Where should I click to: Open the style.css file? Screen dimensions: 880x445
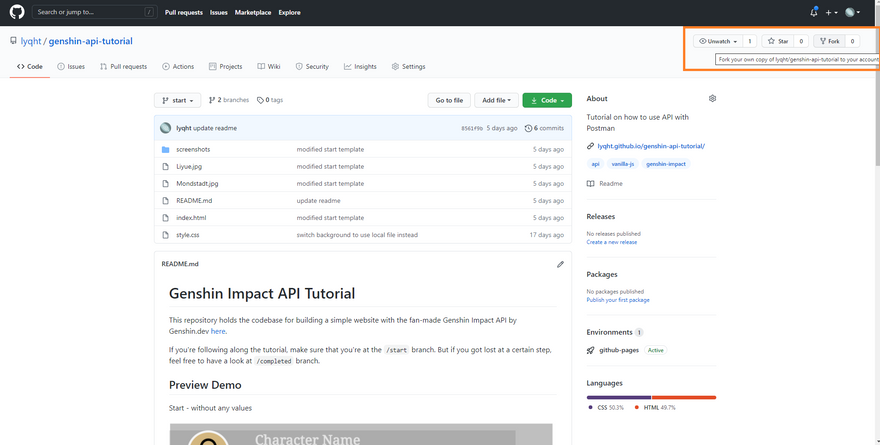[x=187, y=235]
